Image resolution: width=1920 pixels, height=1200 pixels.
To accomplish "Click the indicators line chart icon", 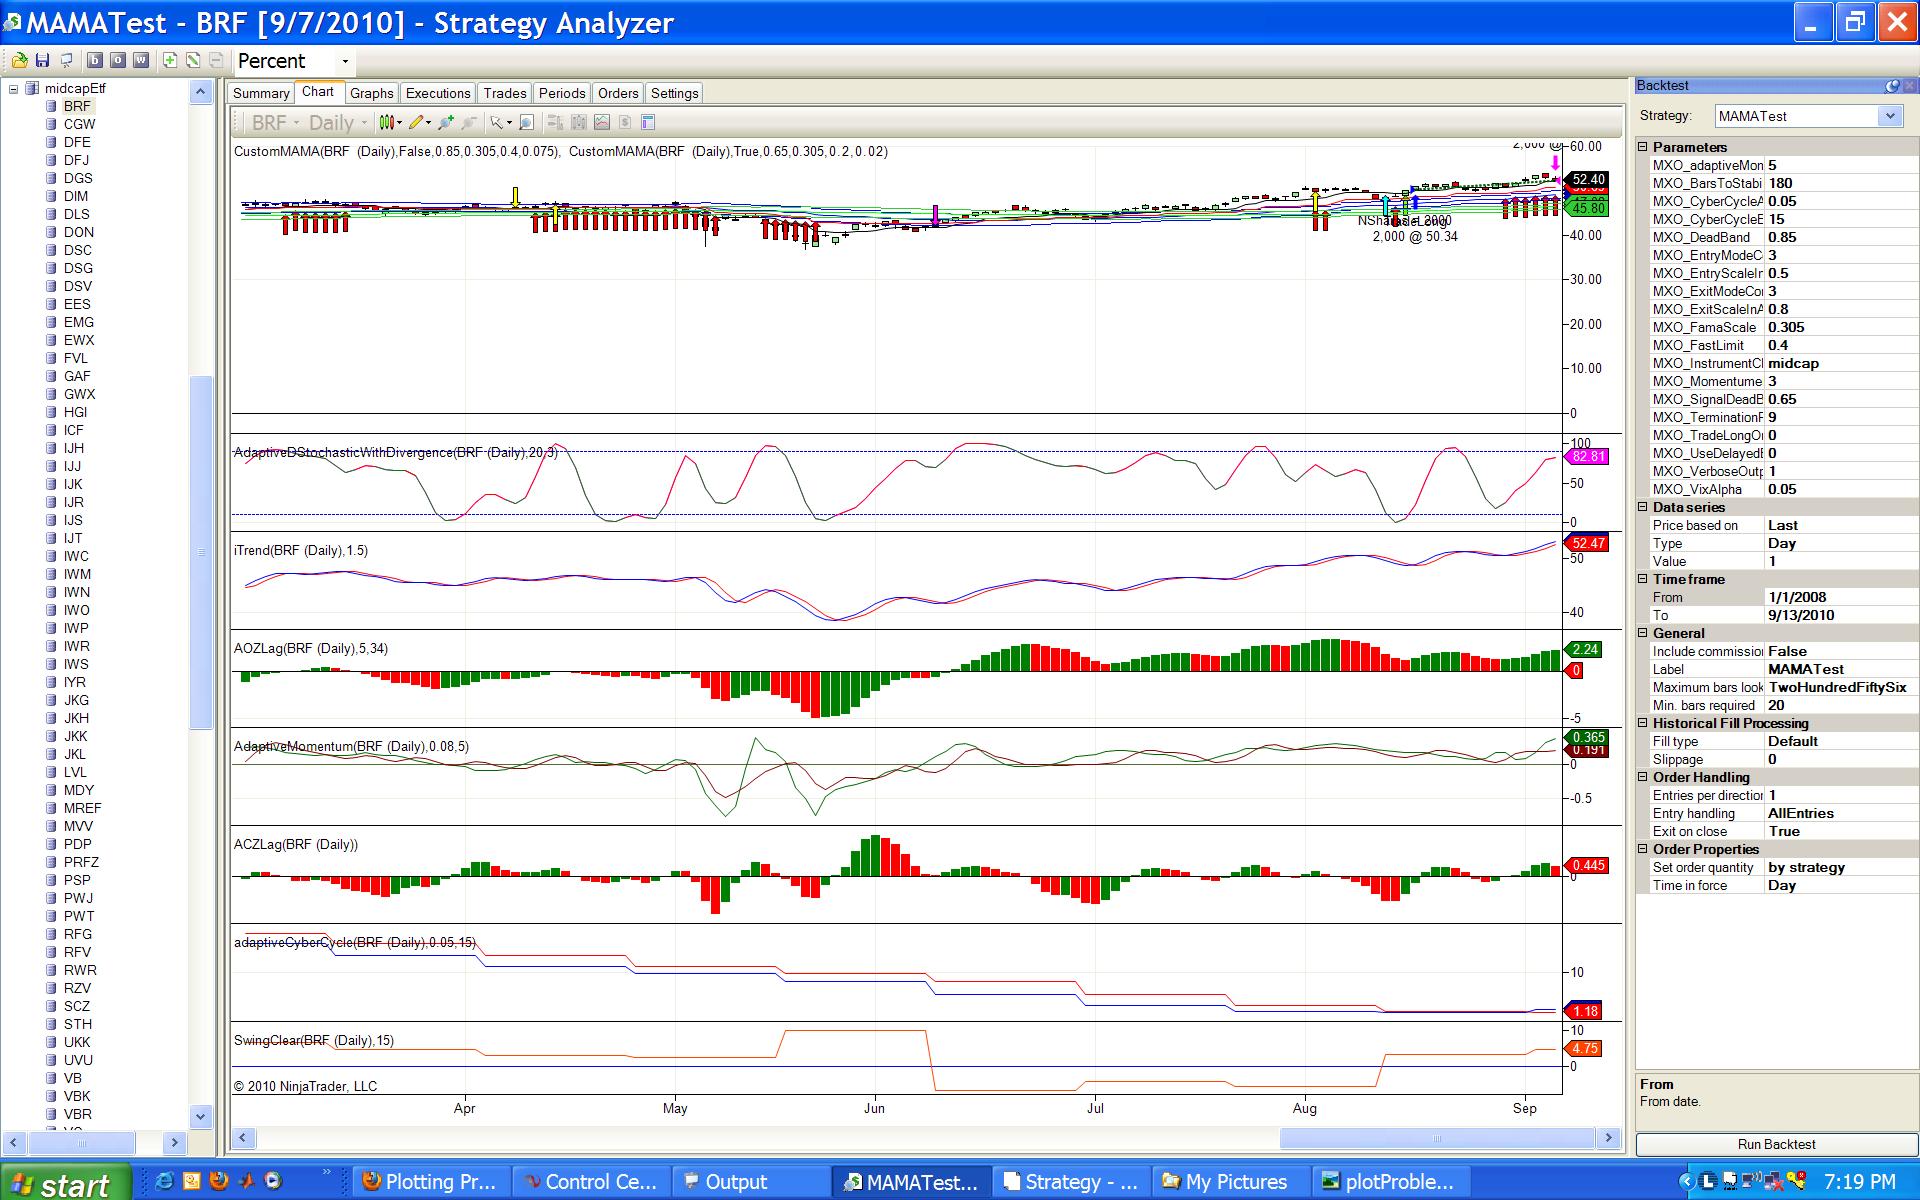I will pyautogui.click(x=602, y=122).
